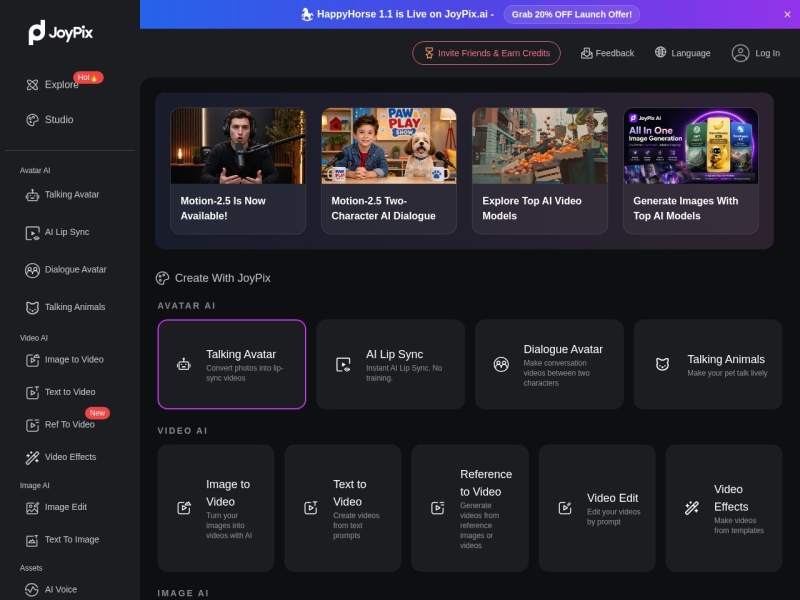Open Studio from the sidebar
Image resolution: width=800 pixels, height=600 pixels.
[x=50, y=120]
